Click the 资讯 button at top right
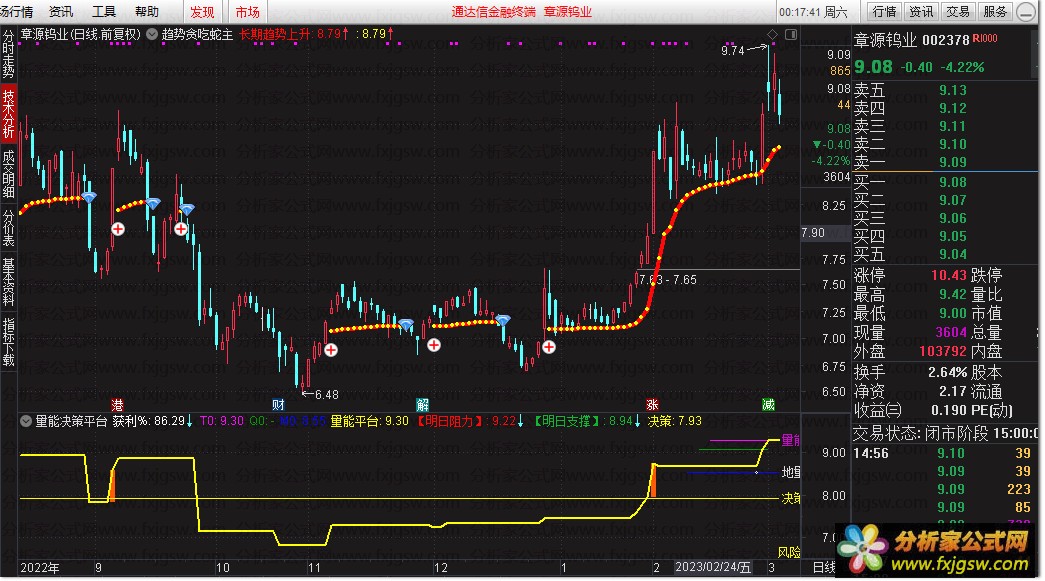Screen dimensions: 1045x581 pyautogui.click(x=921, y=11)
